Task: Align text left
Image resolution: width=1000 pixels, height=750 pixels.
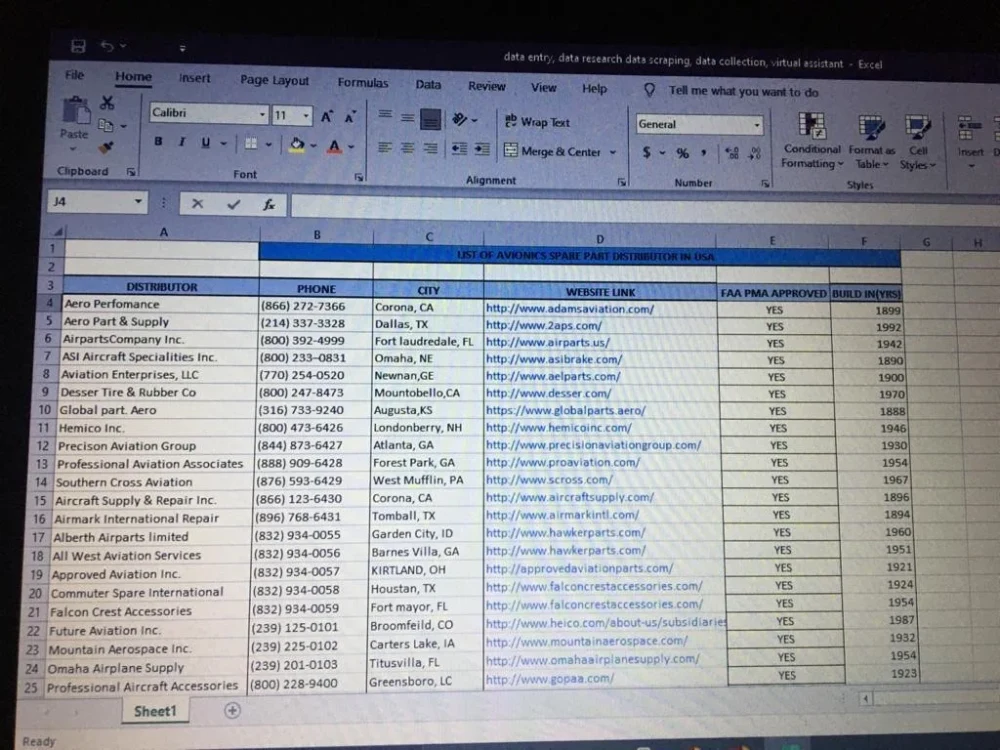Action: (385, 147)
